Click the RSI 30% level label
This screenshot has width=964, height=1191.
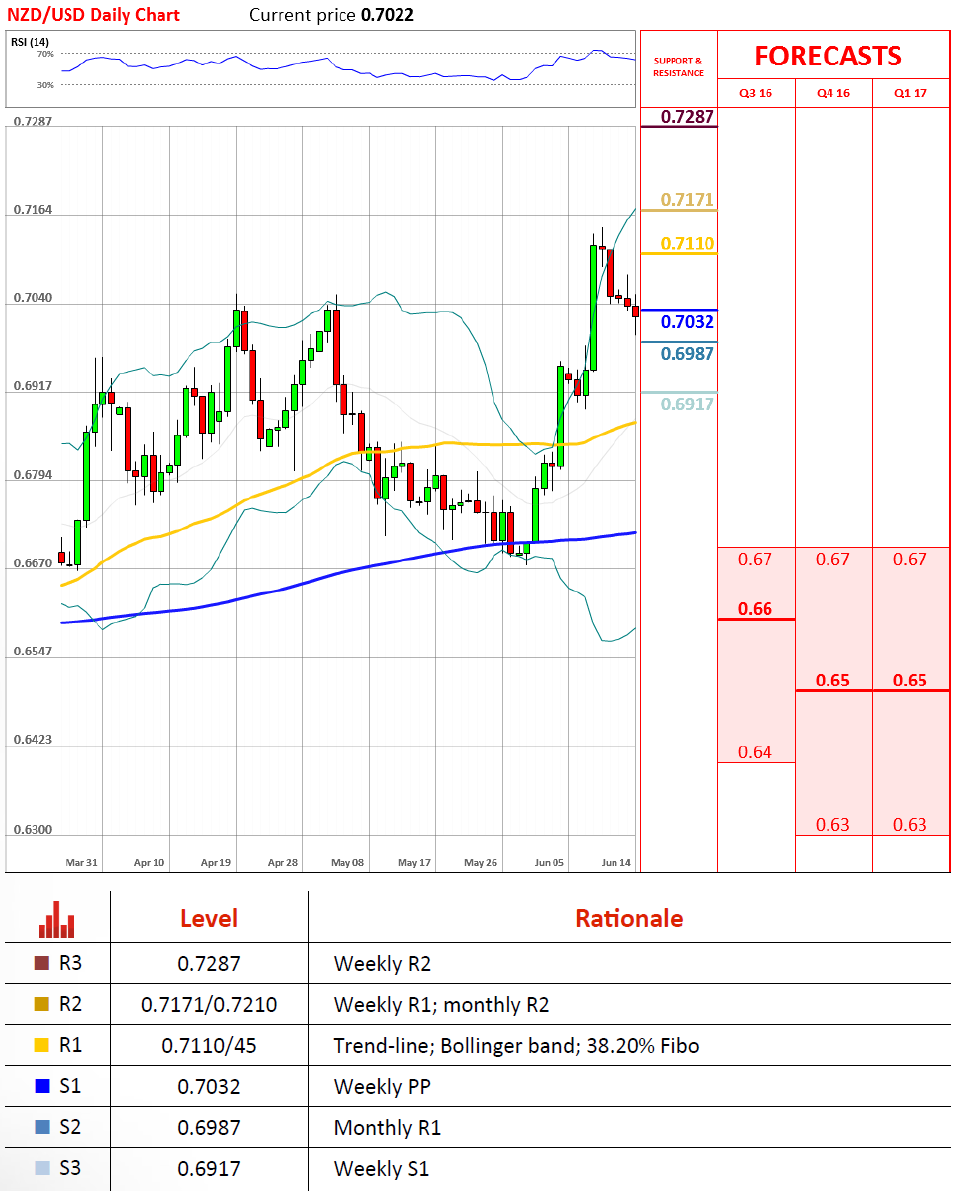coord(46,85)
